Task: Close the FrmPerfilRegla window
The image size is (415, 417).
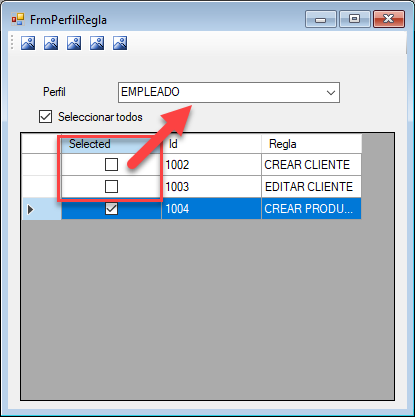Action: pyautogui.click(x=389, y=19)
